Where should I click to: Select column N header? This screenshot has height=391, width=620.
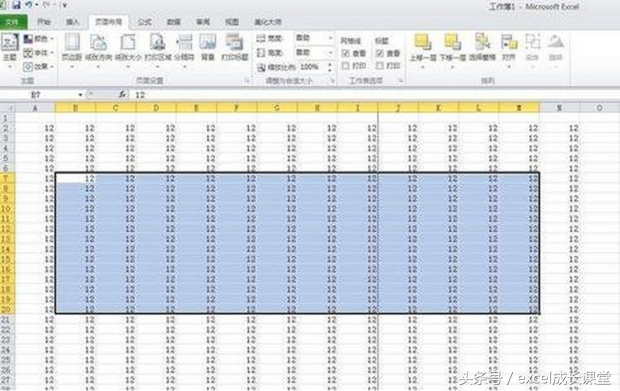point(559,108)
